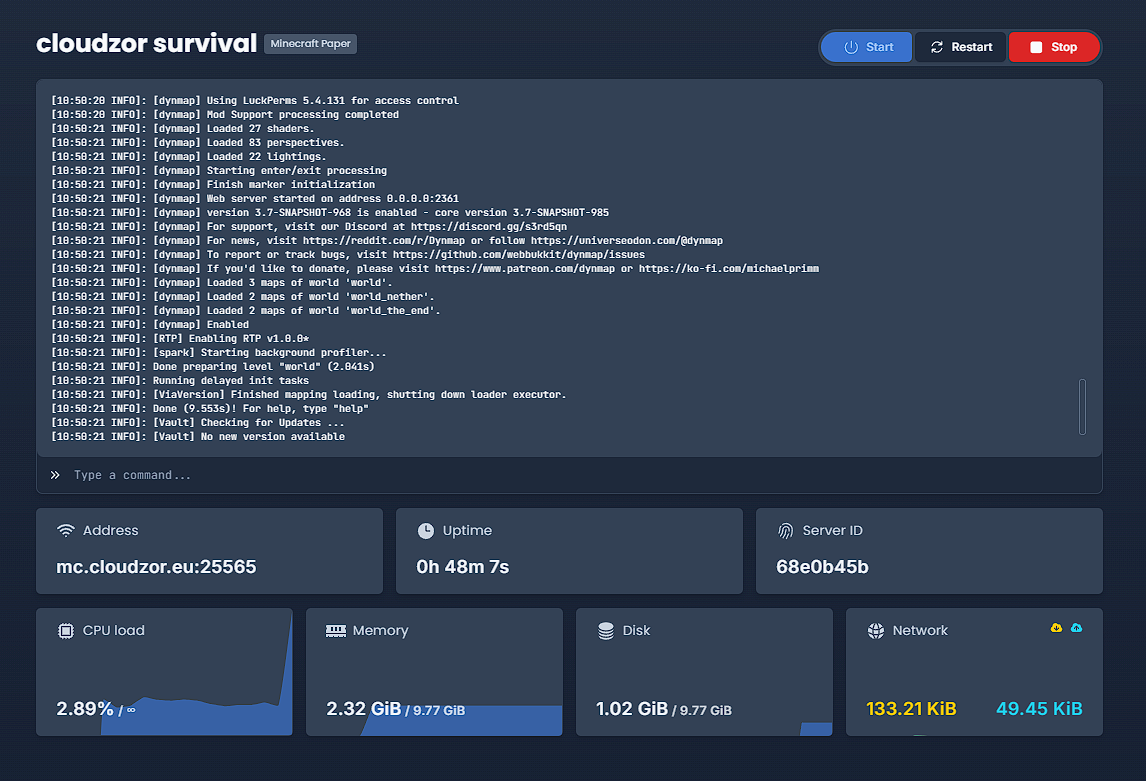
Task: Click the log line about github dynmap issues
Action: [x=348, y=254]
